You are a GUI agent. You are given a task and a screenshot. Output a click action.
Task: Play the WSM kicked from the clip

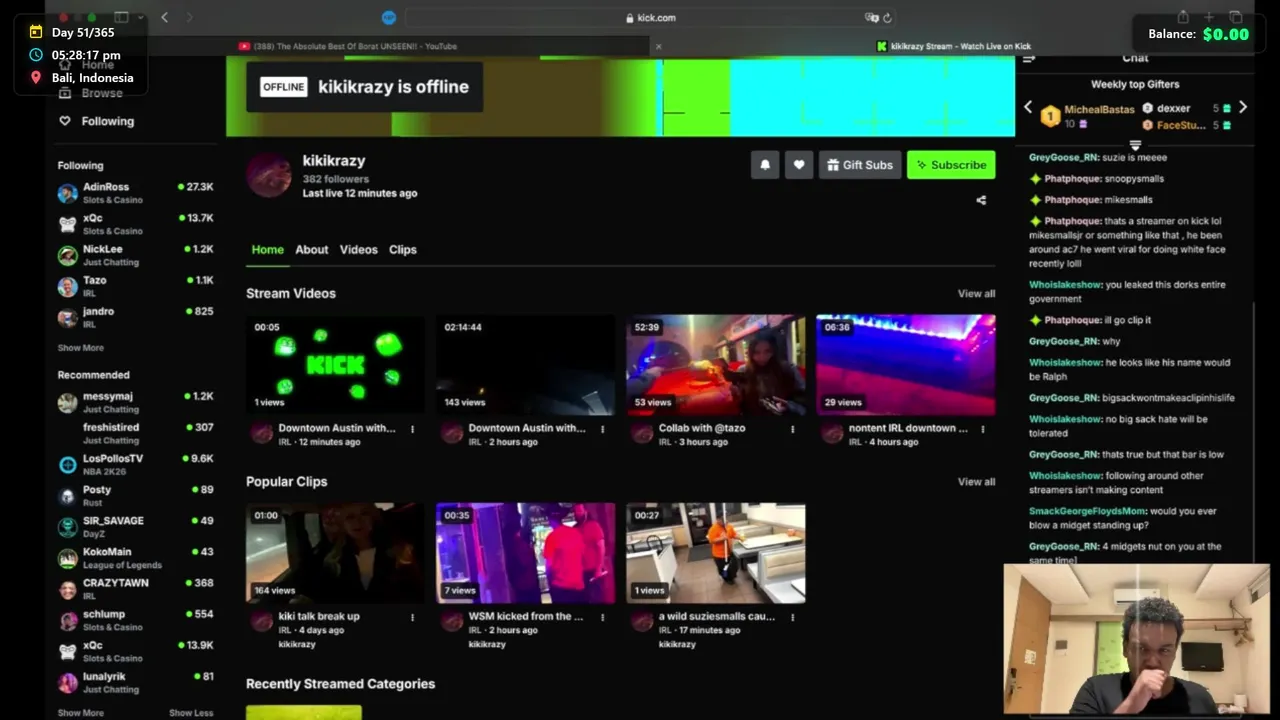[x=525, y=553]
